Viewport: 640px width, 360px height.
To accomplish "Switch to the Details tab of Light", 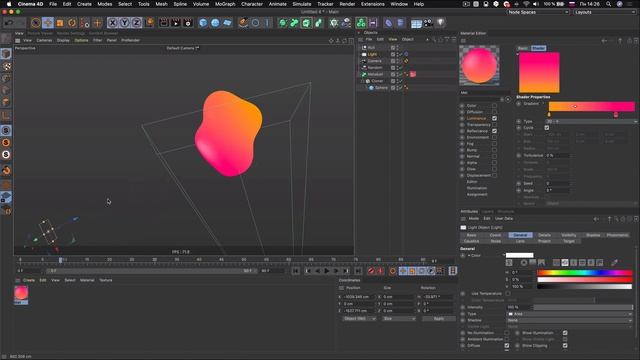I will coord(544,235).
